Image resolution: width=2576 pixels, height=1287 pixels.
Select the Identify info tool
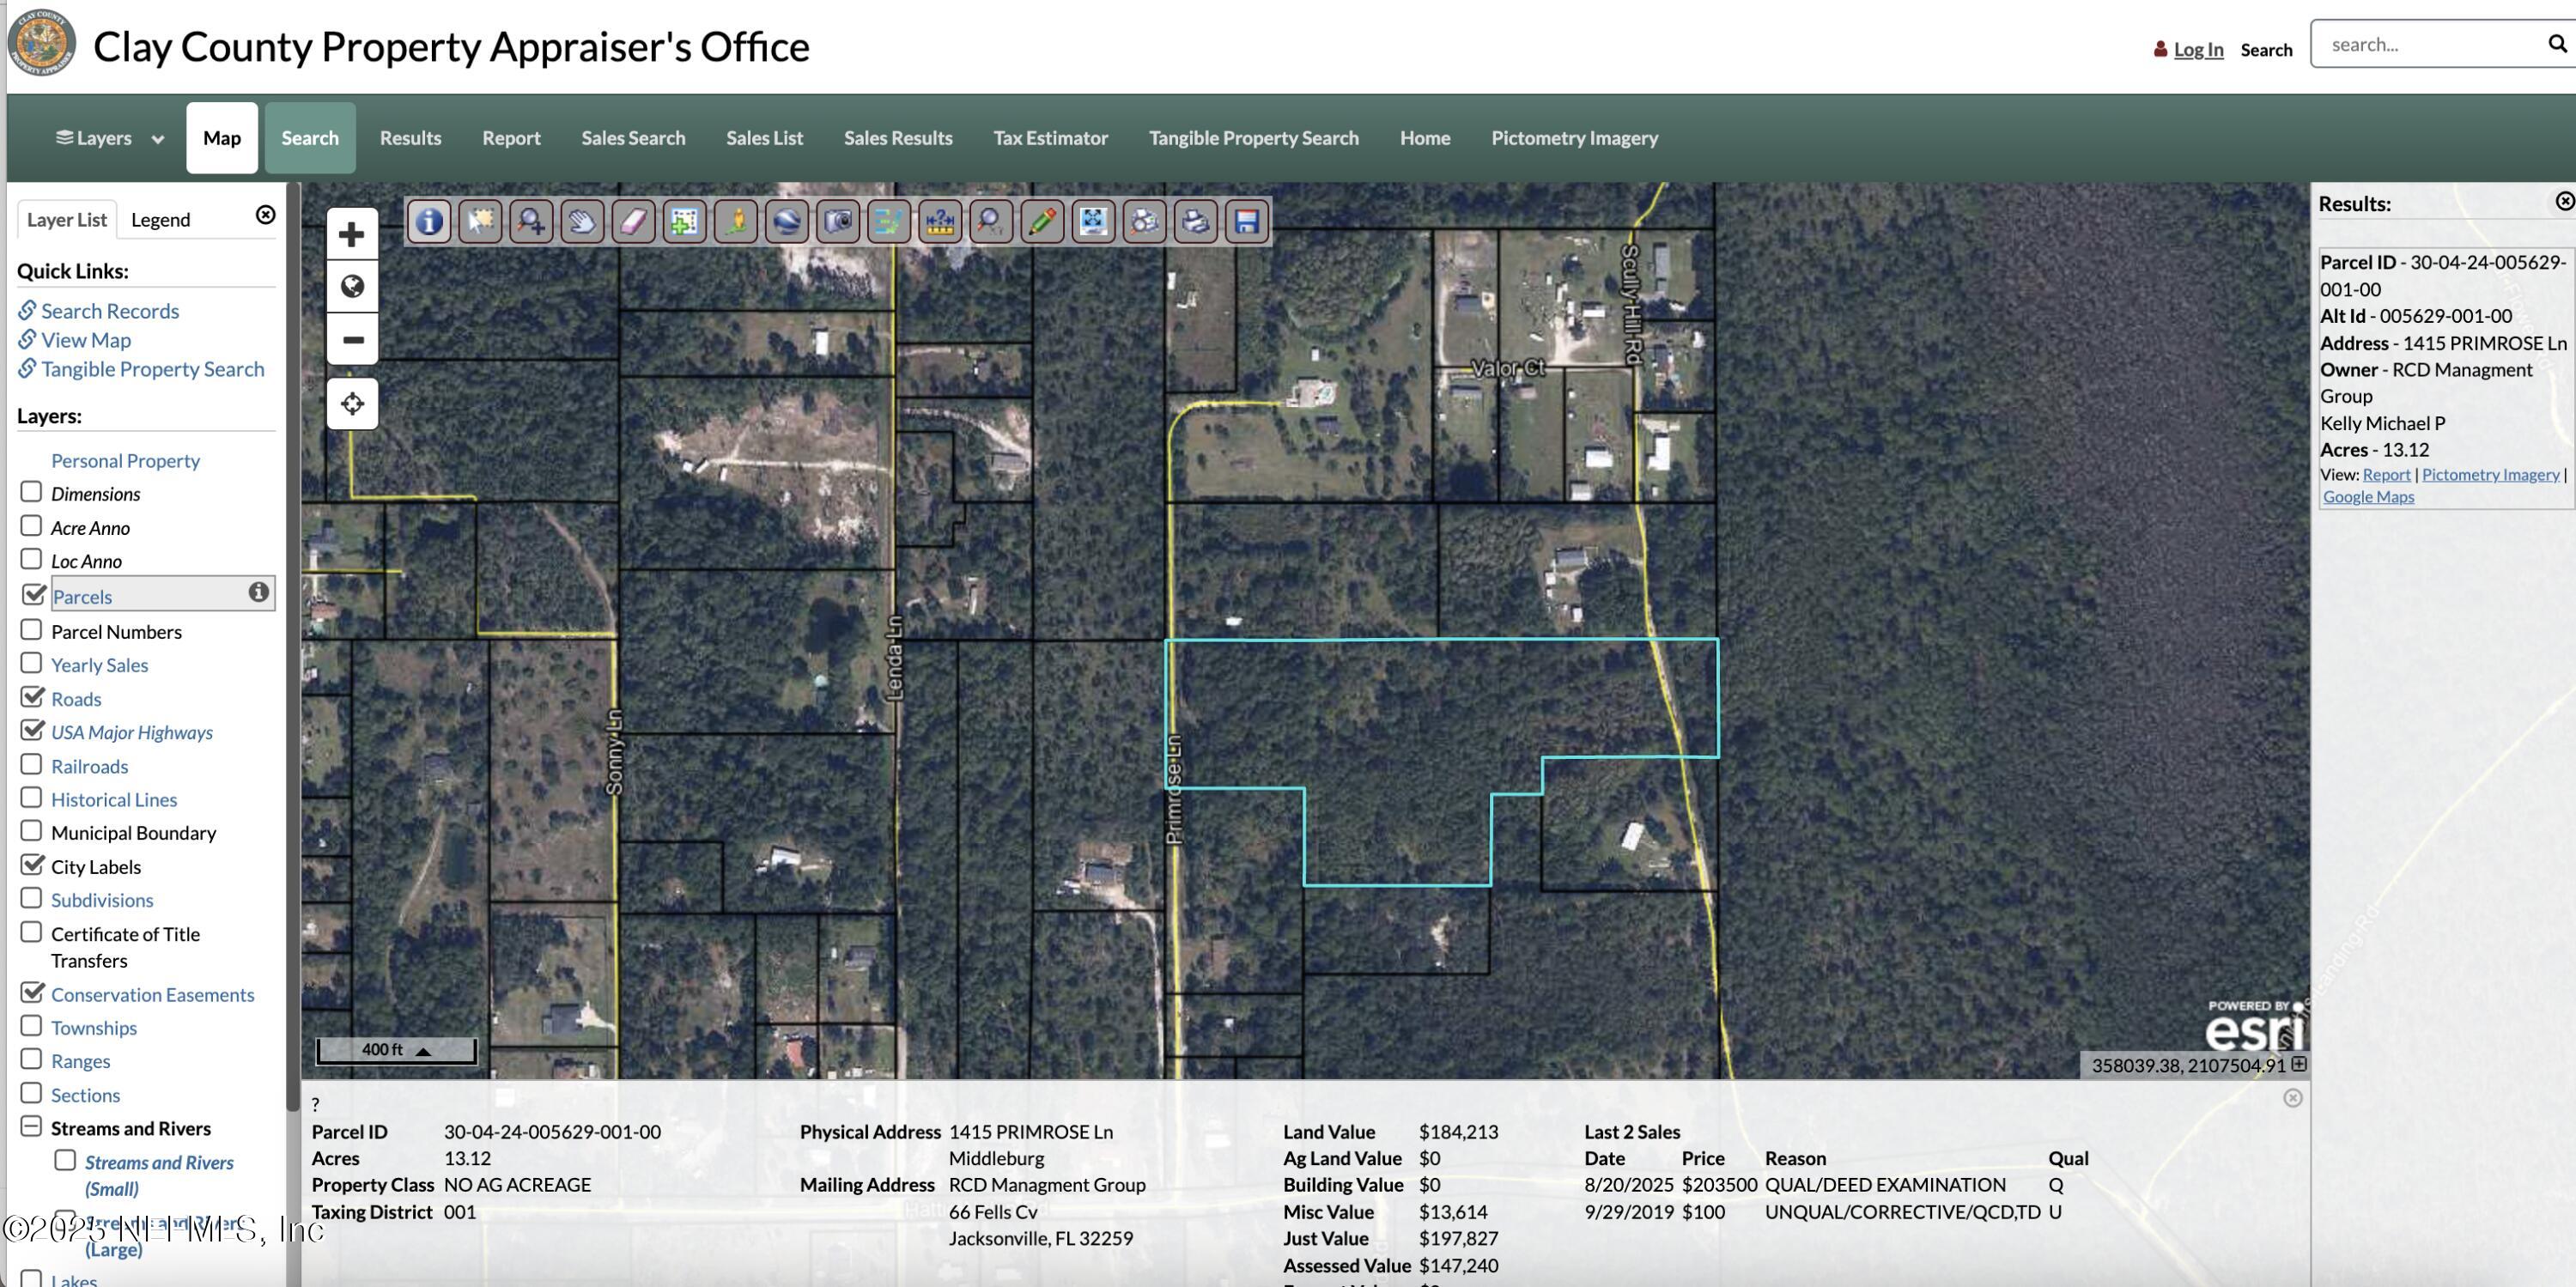[429, 221]
